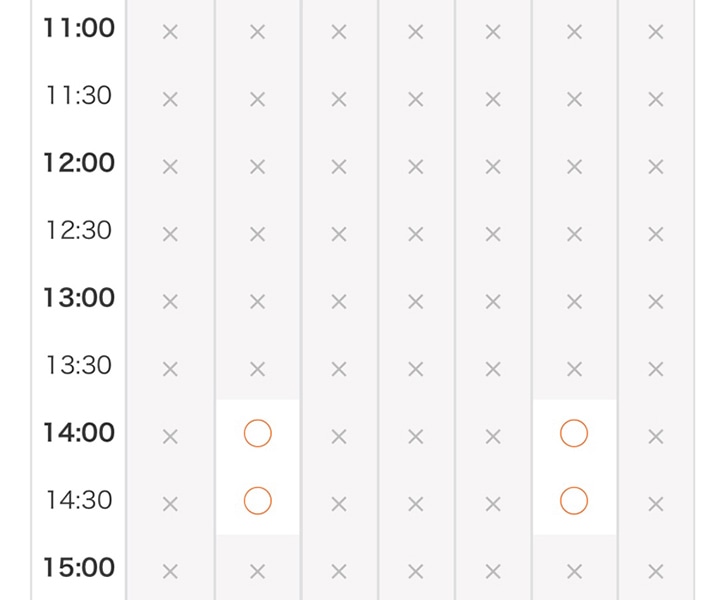Click the 11:00 time label
This screenshot has width=720, height=600.
pos(79,28)
